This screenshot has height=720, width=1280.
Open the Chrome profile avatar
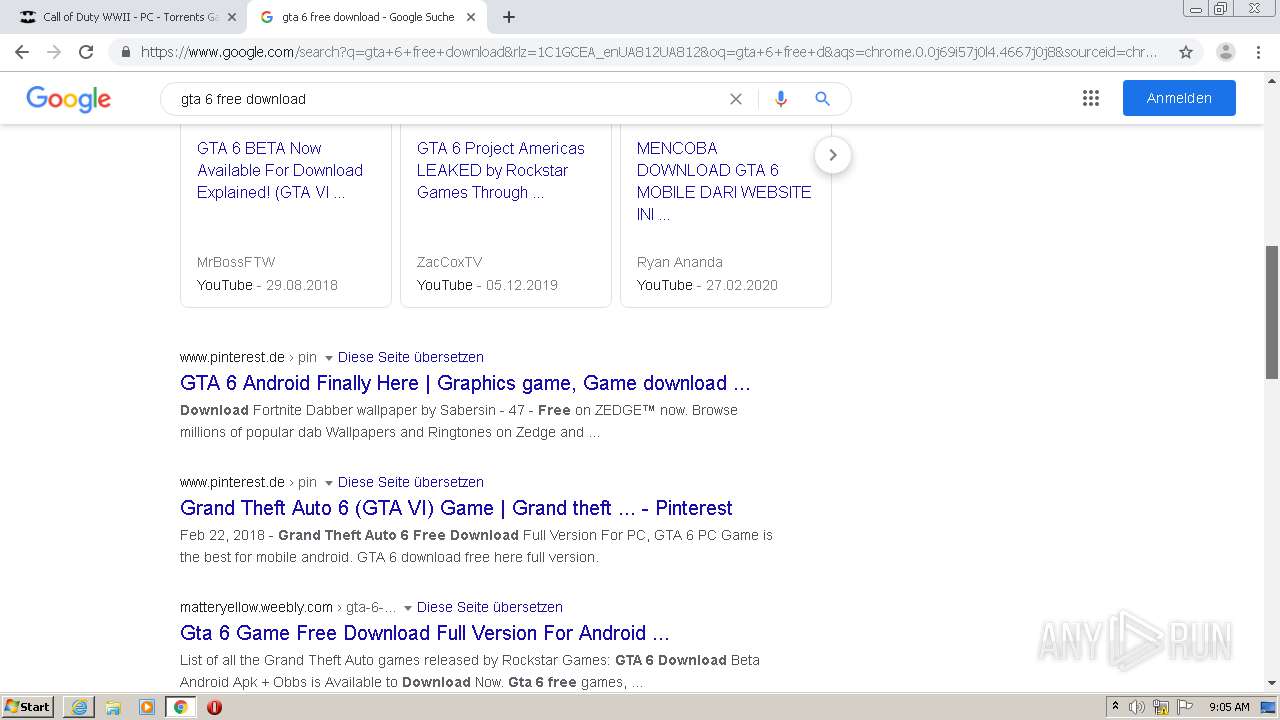(1226, 52)
